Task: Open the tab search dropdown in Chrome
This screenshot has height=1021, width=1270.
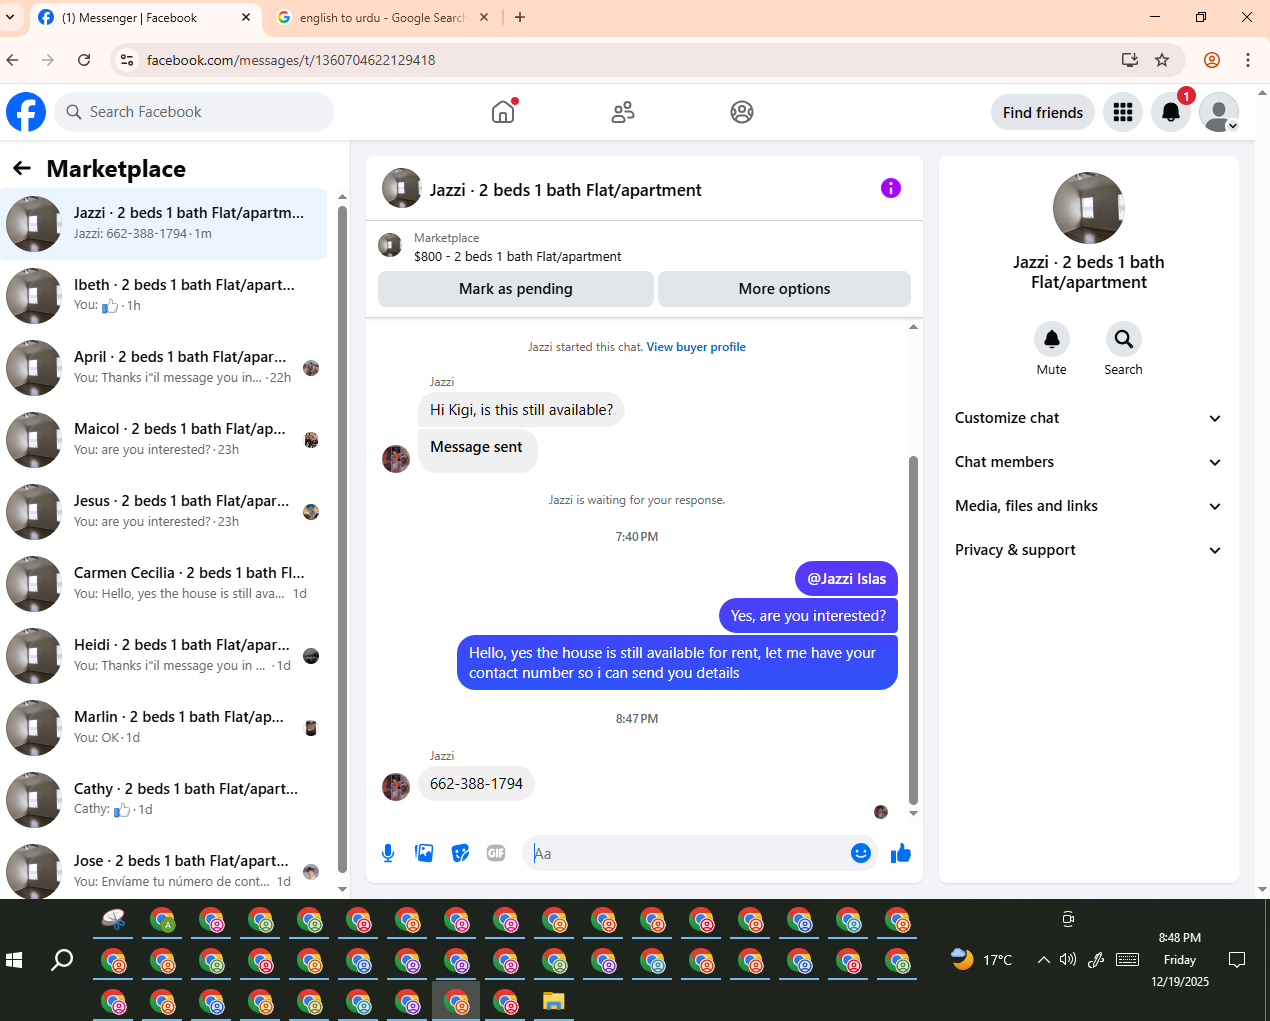Action: (10, 17)
